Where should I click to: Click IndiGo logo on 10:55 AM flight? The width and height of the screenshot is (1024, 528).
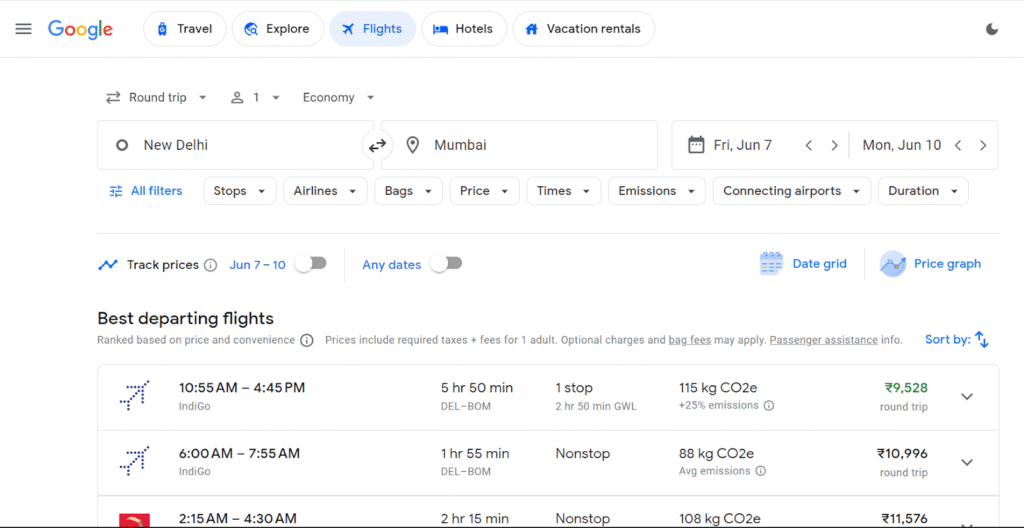point(135,395)
